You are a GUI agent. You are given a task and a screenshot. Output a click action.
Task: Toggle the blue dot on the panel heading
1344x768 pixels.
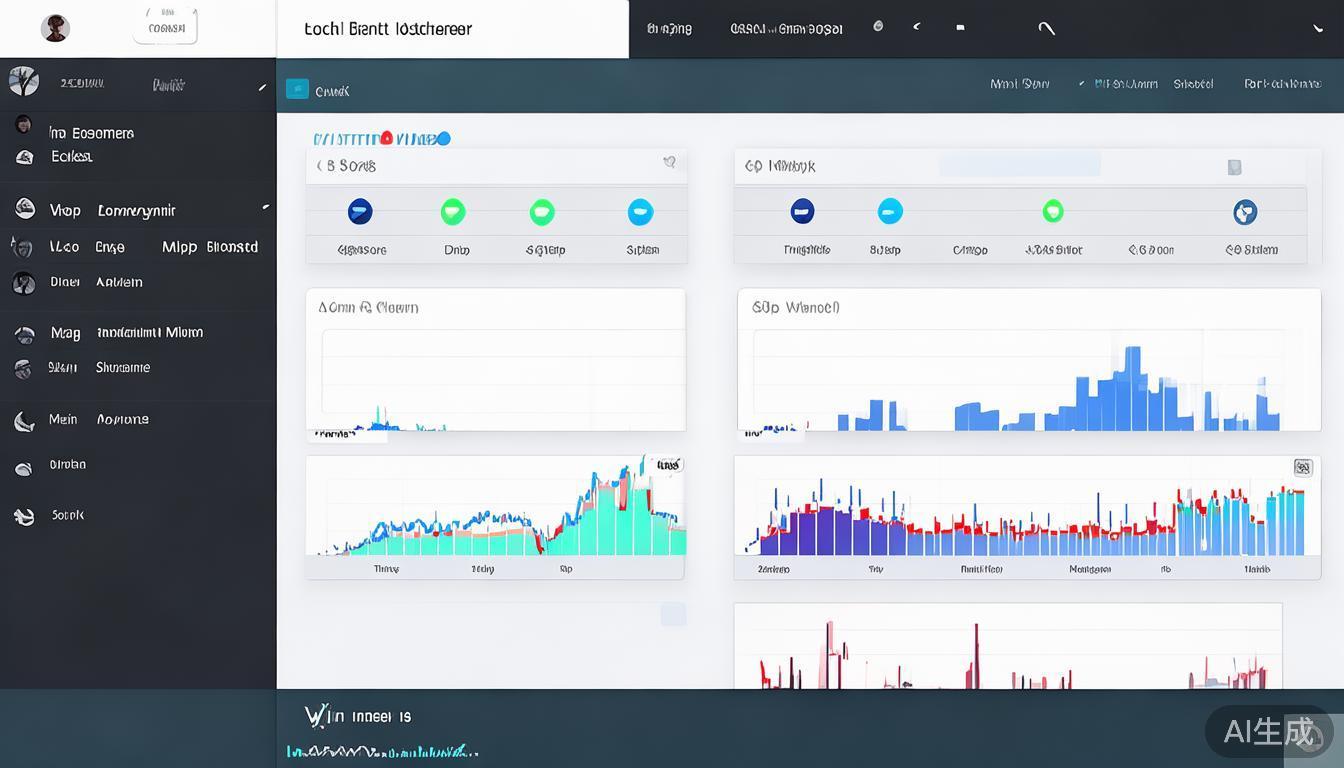point(444,139)
